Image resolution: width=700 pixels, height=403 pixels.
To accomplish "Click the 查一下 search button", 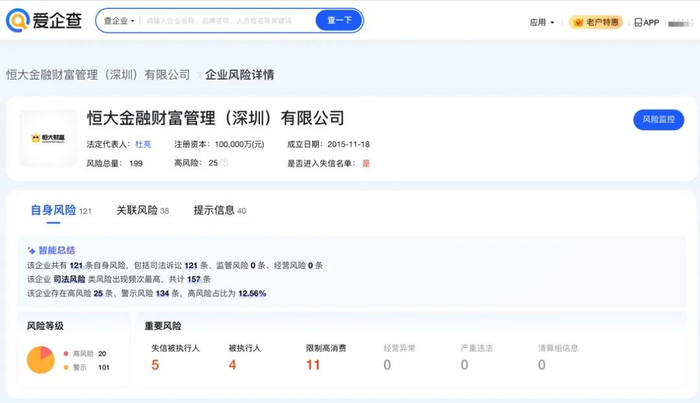I will pyautogui.click(x=339, y=21).
